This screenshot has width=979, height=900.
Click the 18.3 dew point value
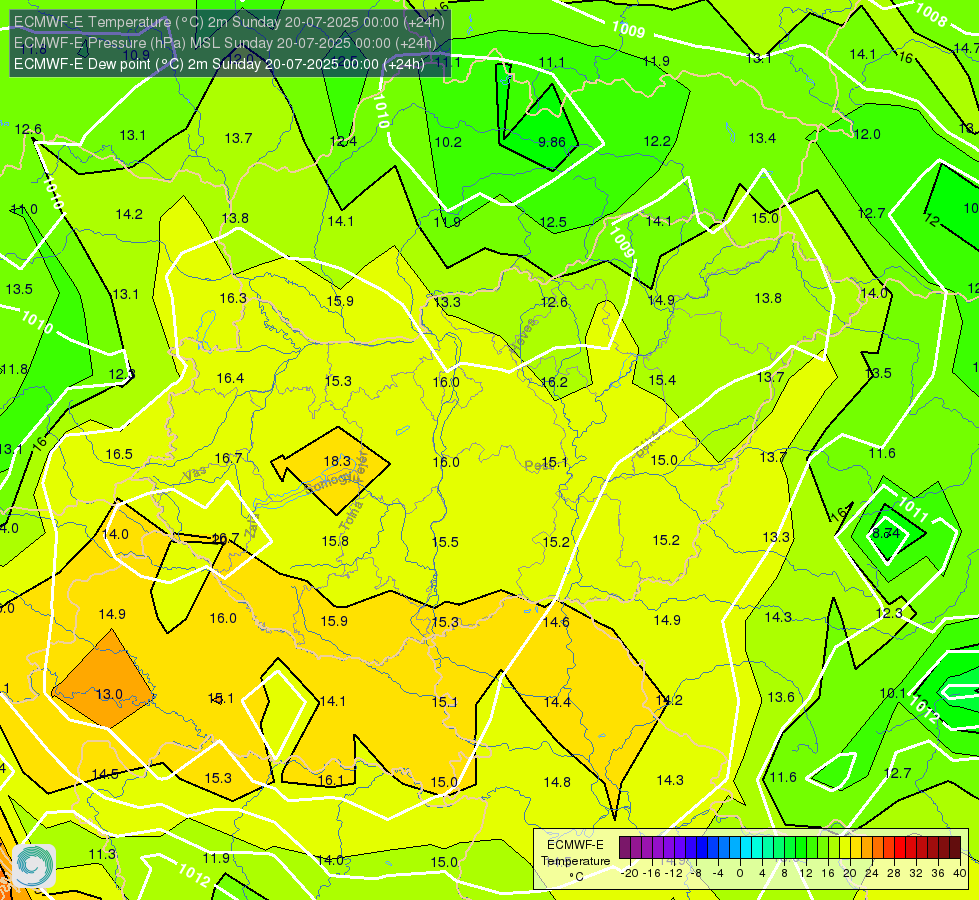click(x=337, y=461)
